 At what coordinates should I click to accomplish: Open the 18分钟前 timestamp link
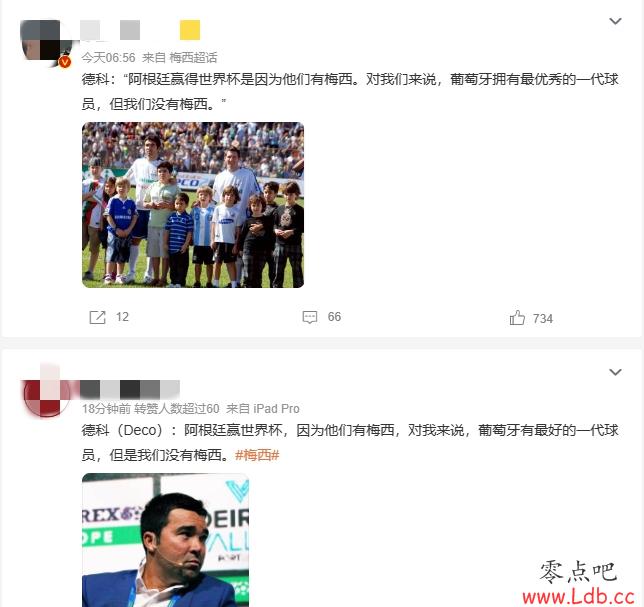click(x=106, y=409)
